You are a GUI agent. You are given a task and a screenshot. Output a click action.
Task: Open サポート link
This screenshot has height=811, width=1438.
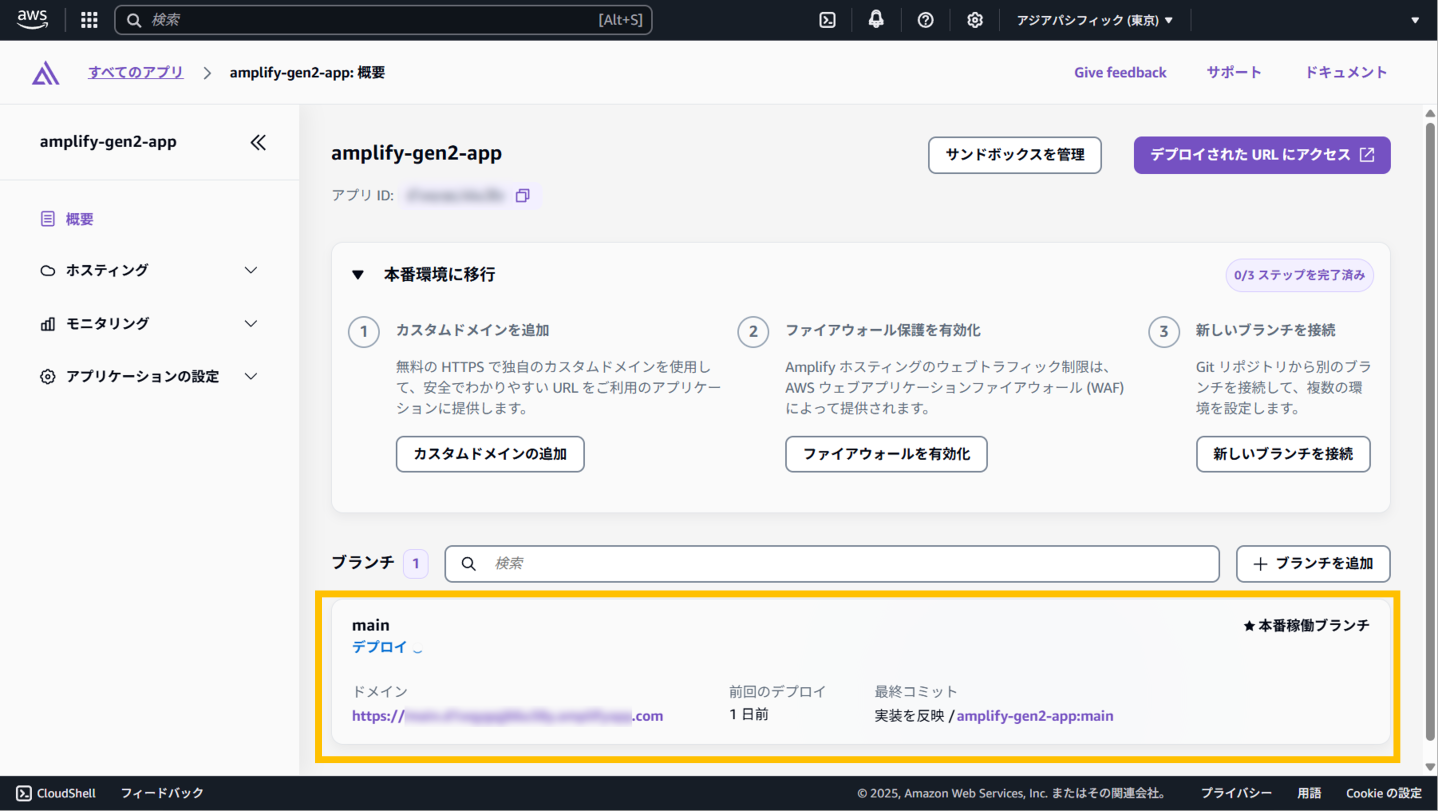click(1234, 73)
